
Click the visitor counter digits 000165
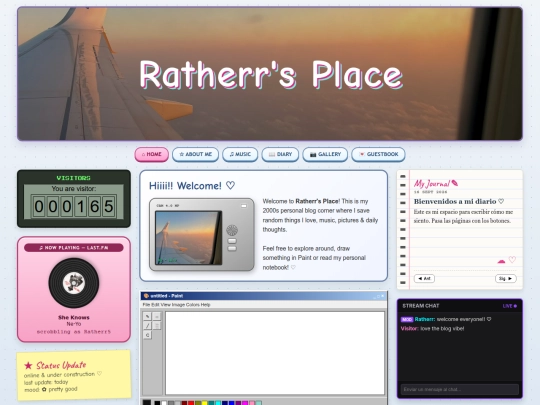74,206
